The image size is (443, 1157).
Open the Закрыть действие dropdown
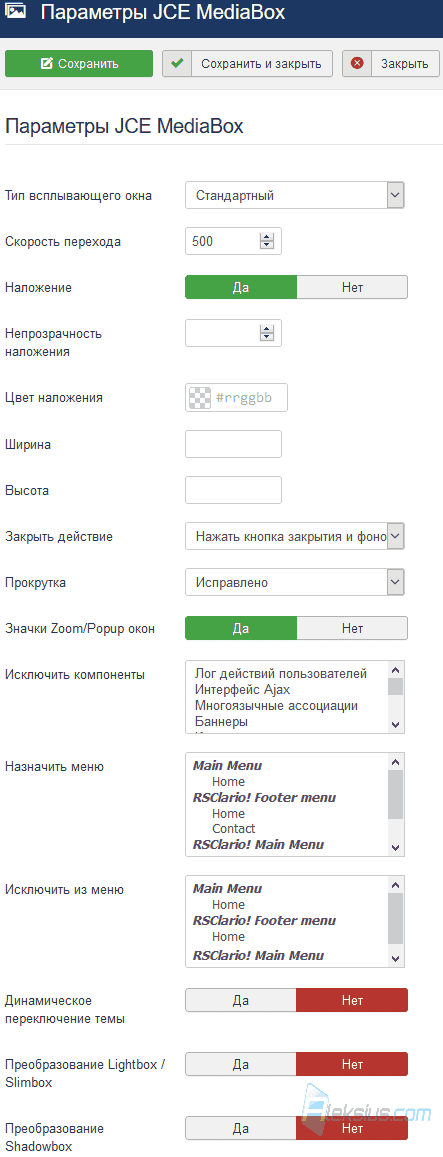point(295,536)
